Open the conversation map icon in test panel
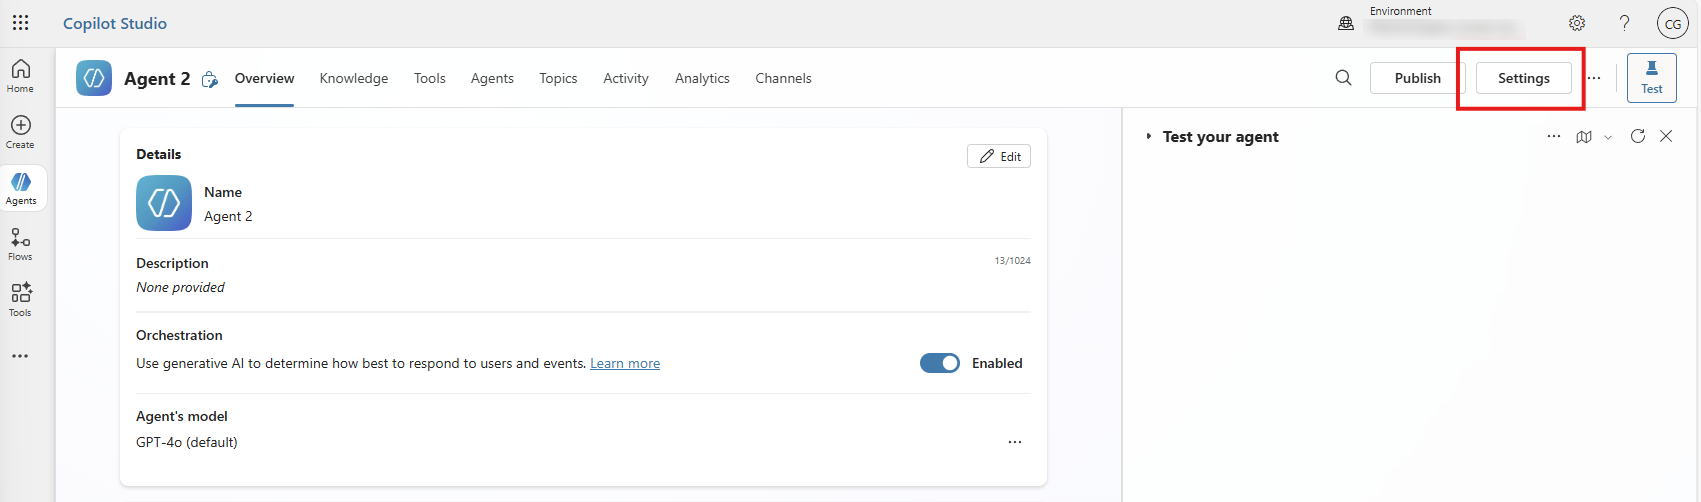Image resolution: width=1701 pixels, height=502 pixels. click(1584, 137)
